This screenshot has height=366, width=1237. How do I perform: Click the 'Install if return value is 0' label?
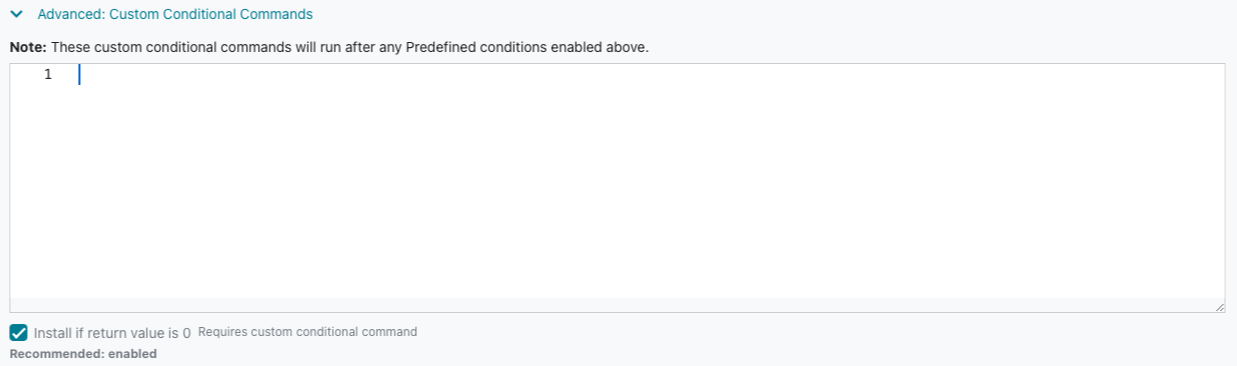[x=112, y=333]
